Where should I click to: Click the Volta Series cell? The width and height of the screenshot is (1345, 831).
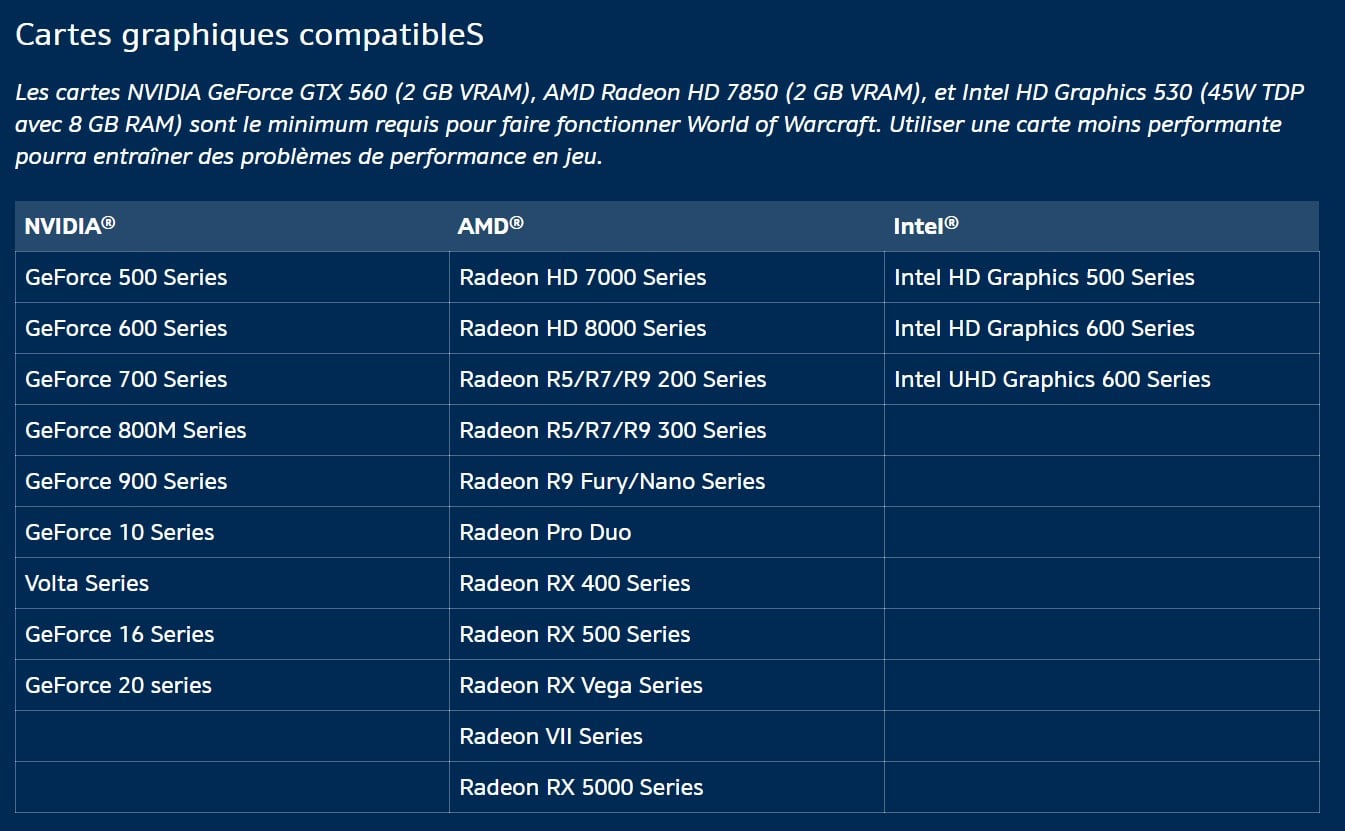click(x=87, y=583)
